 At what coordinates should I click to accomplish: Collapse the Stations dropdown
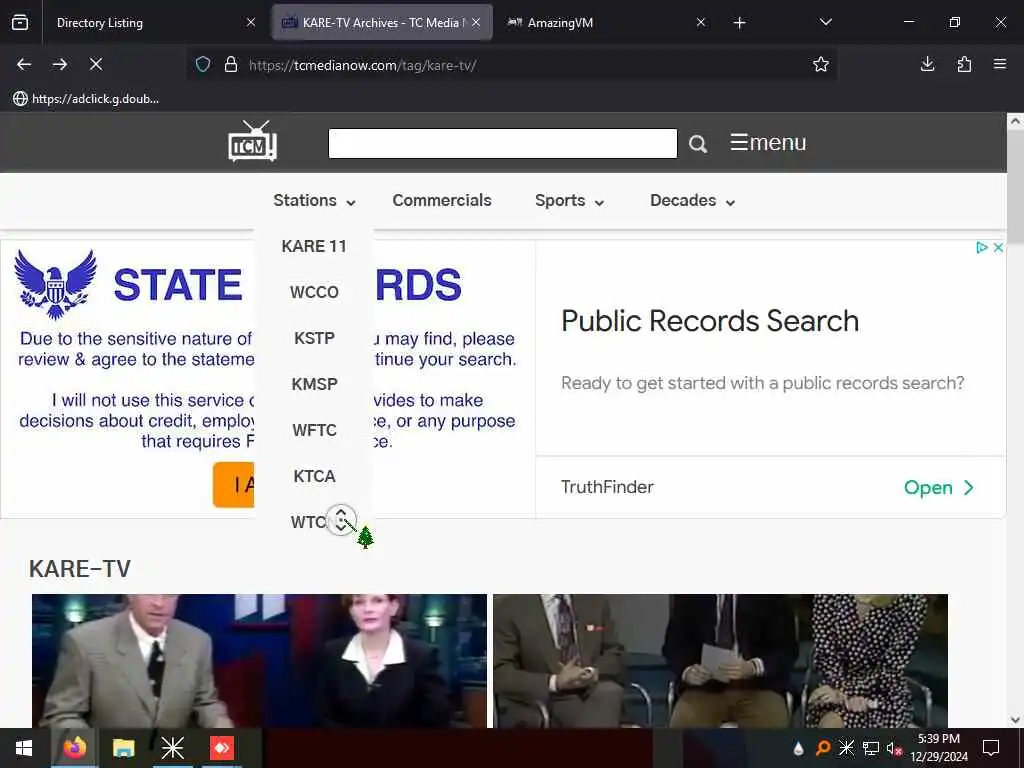click(314, 200)
